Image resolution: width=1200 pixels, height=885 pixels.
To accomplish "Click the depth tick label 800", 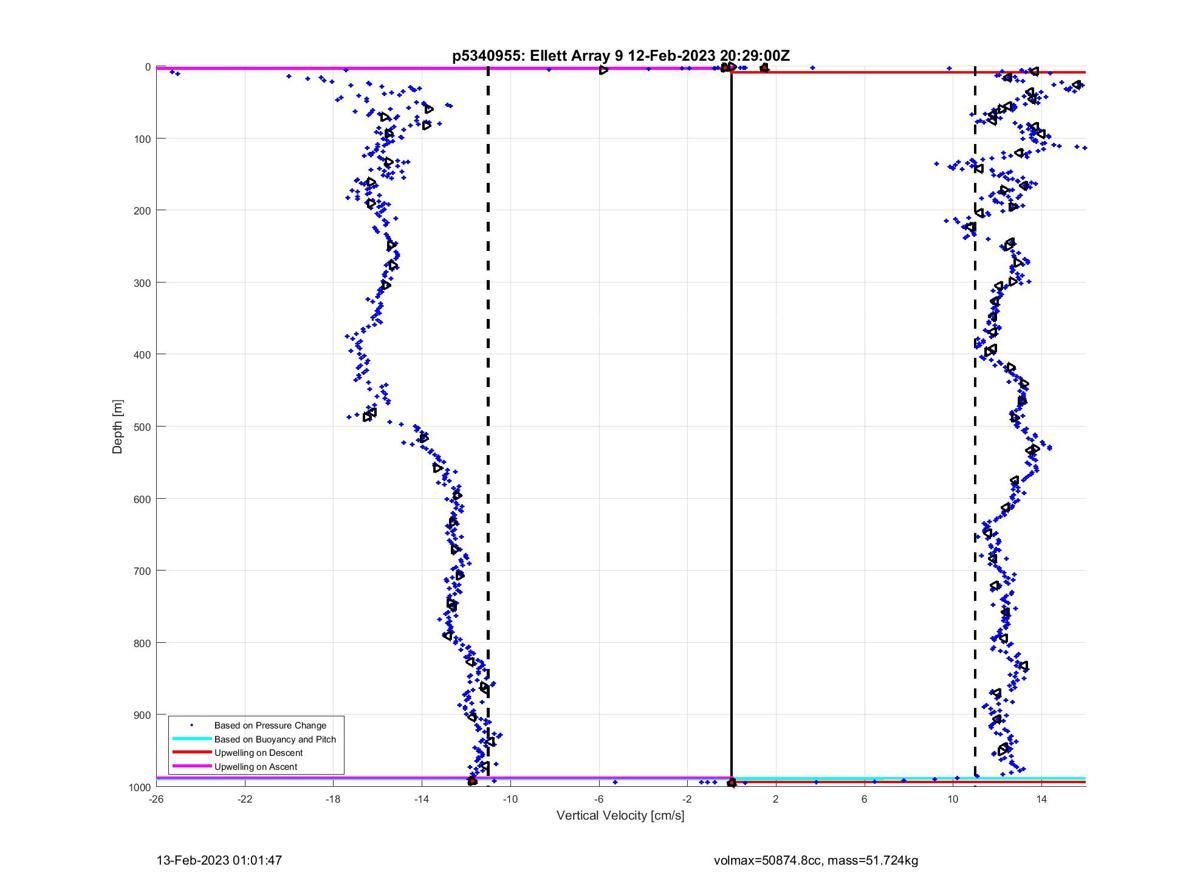I will 142,643.
